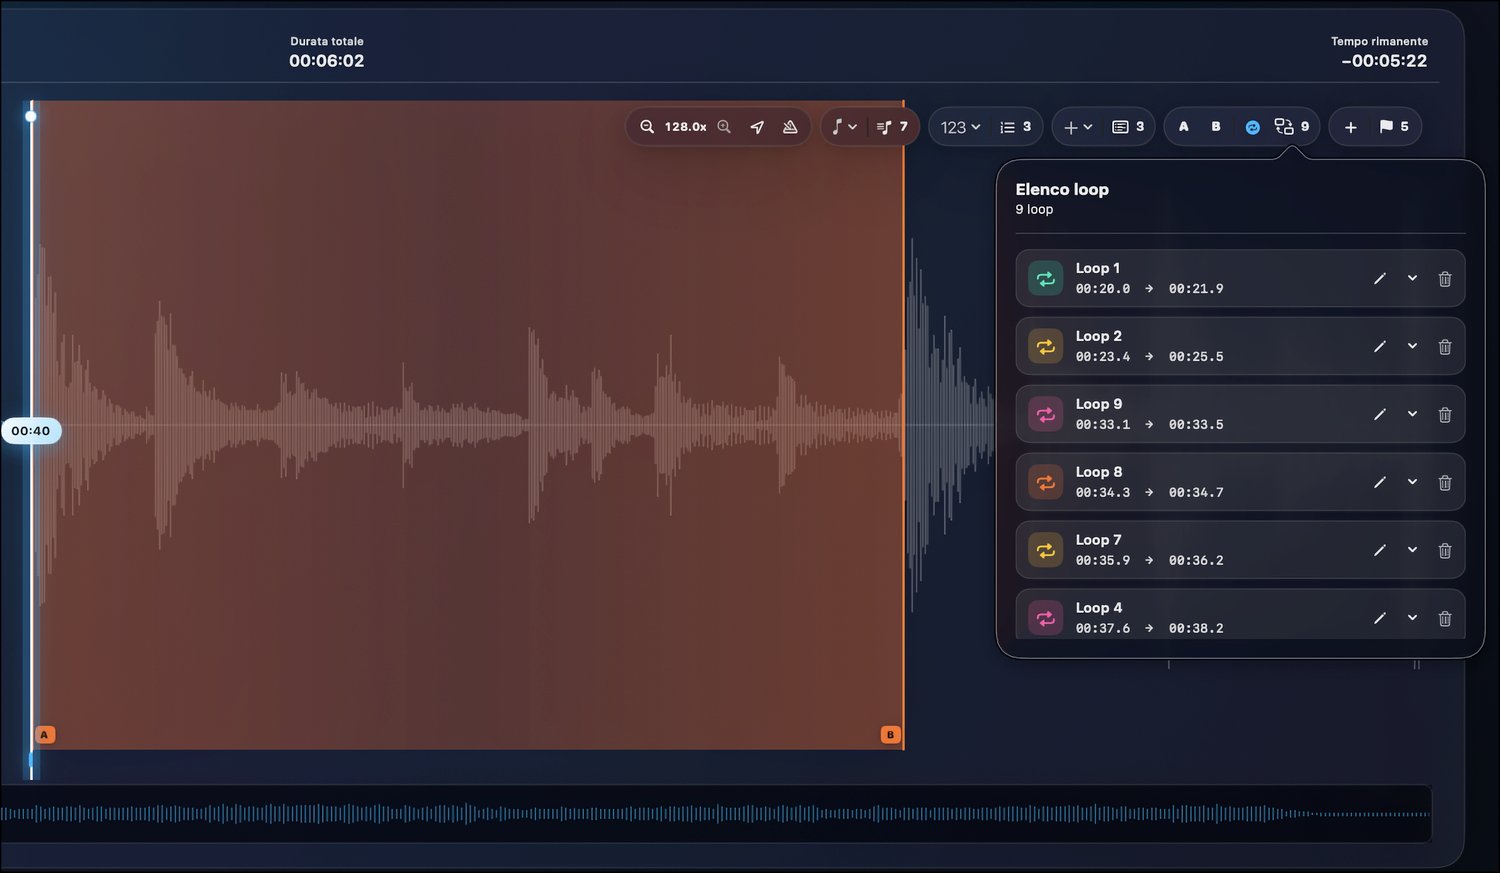The height and width of the screenshot is (873, 1500).
Task: Open the 123 counter dropdown
Action: click(x=961, y=127)
